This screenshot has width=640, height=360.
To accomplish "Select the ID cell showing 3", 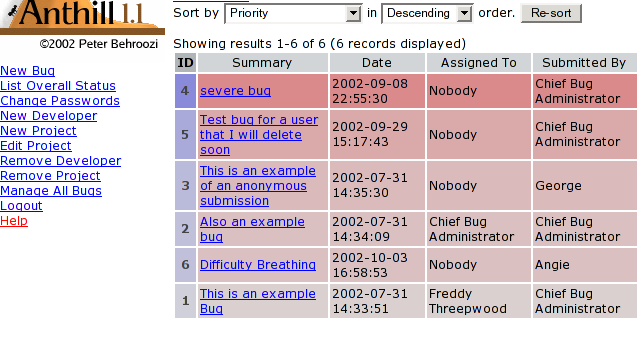I will coord(185,186).
